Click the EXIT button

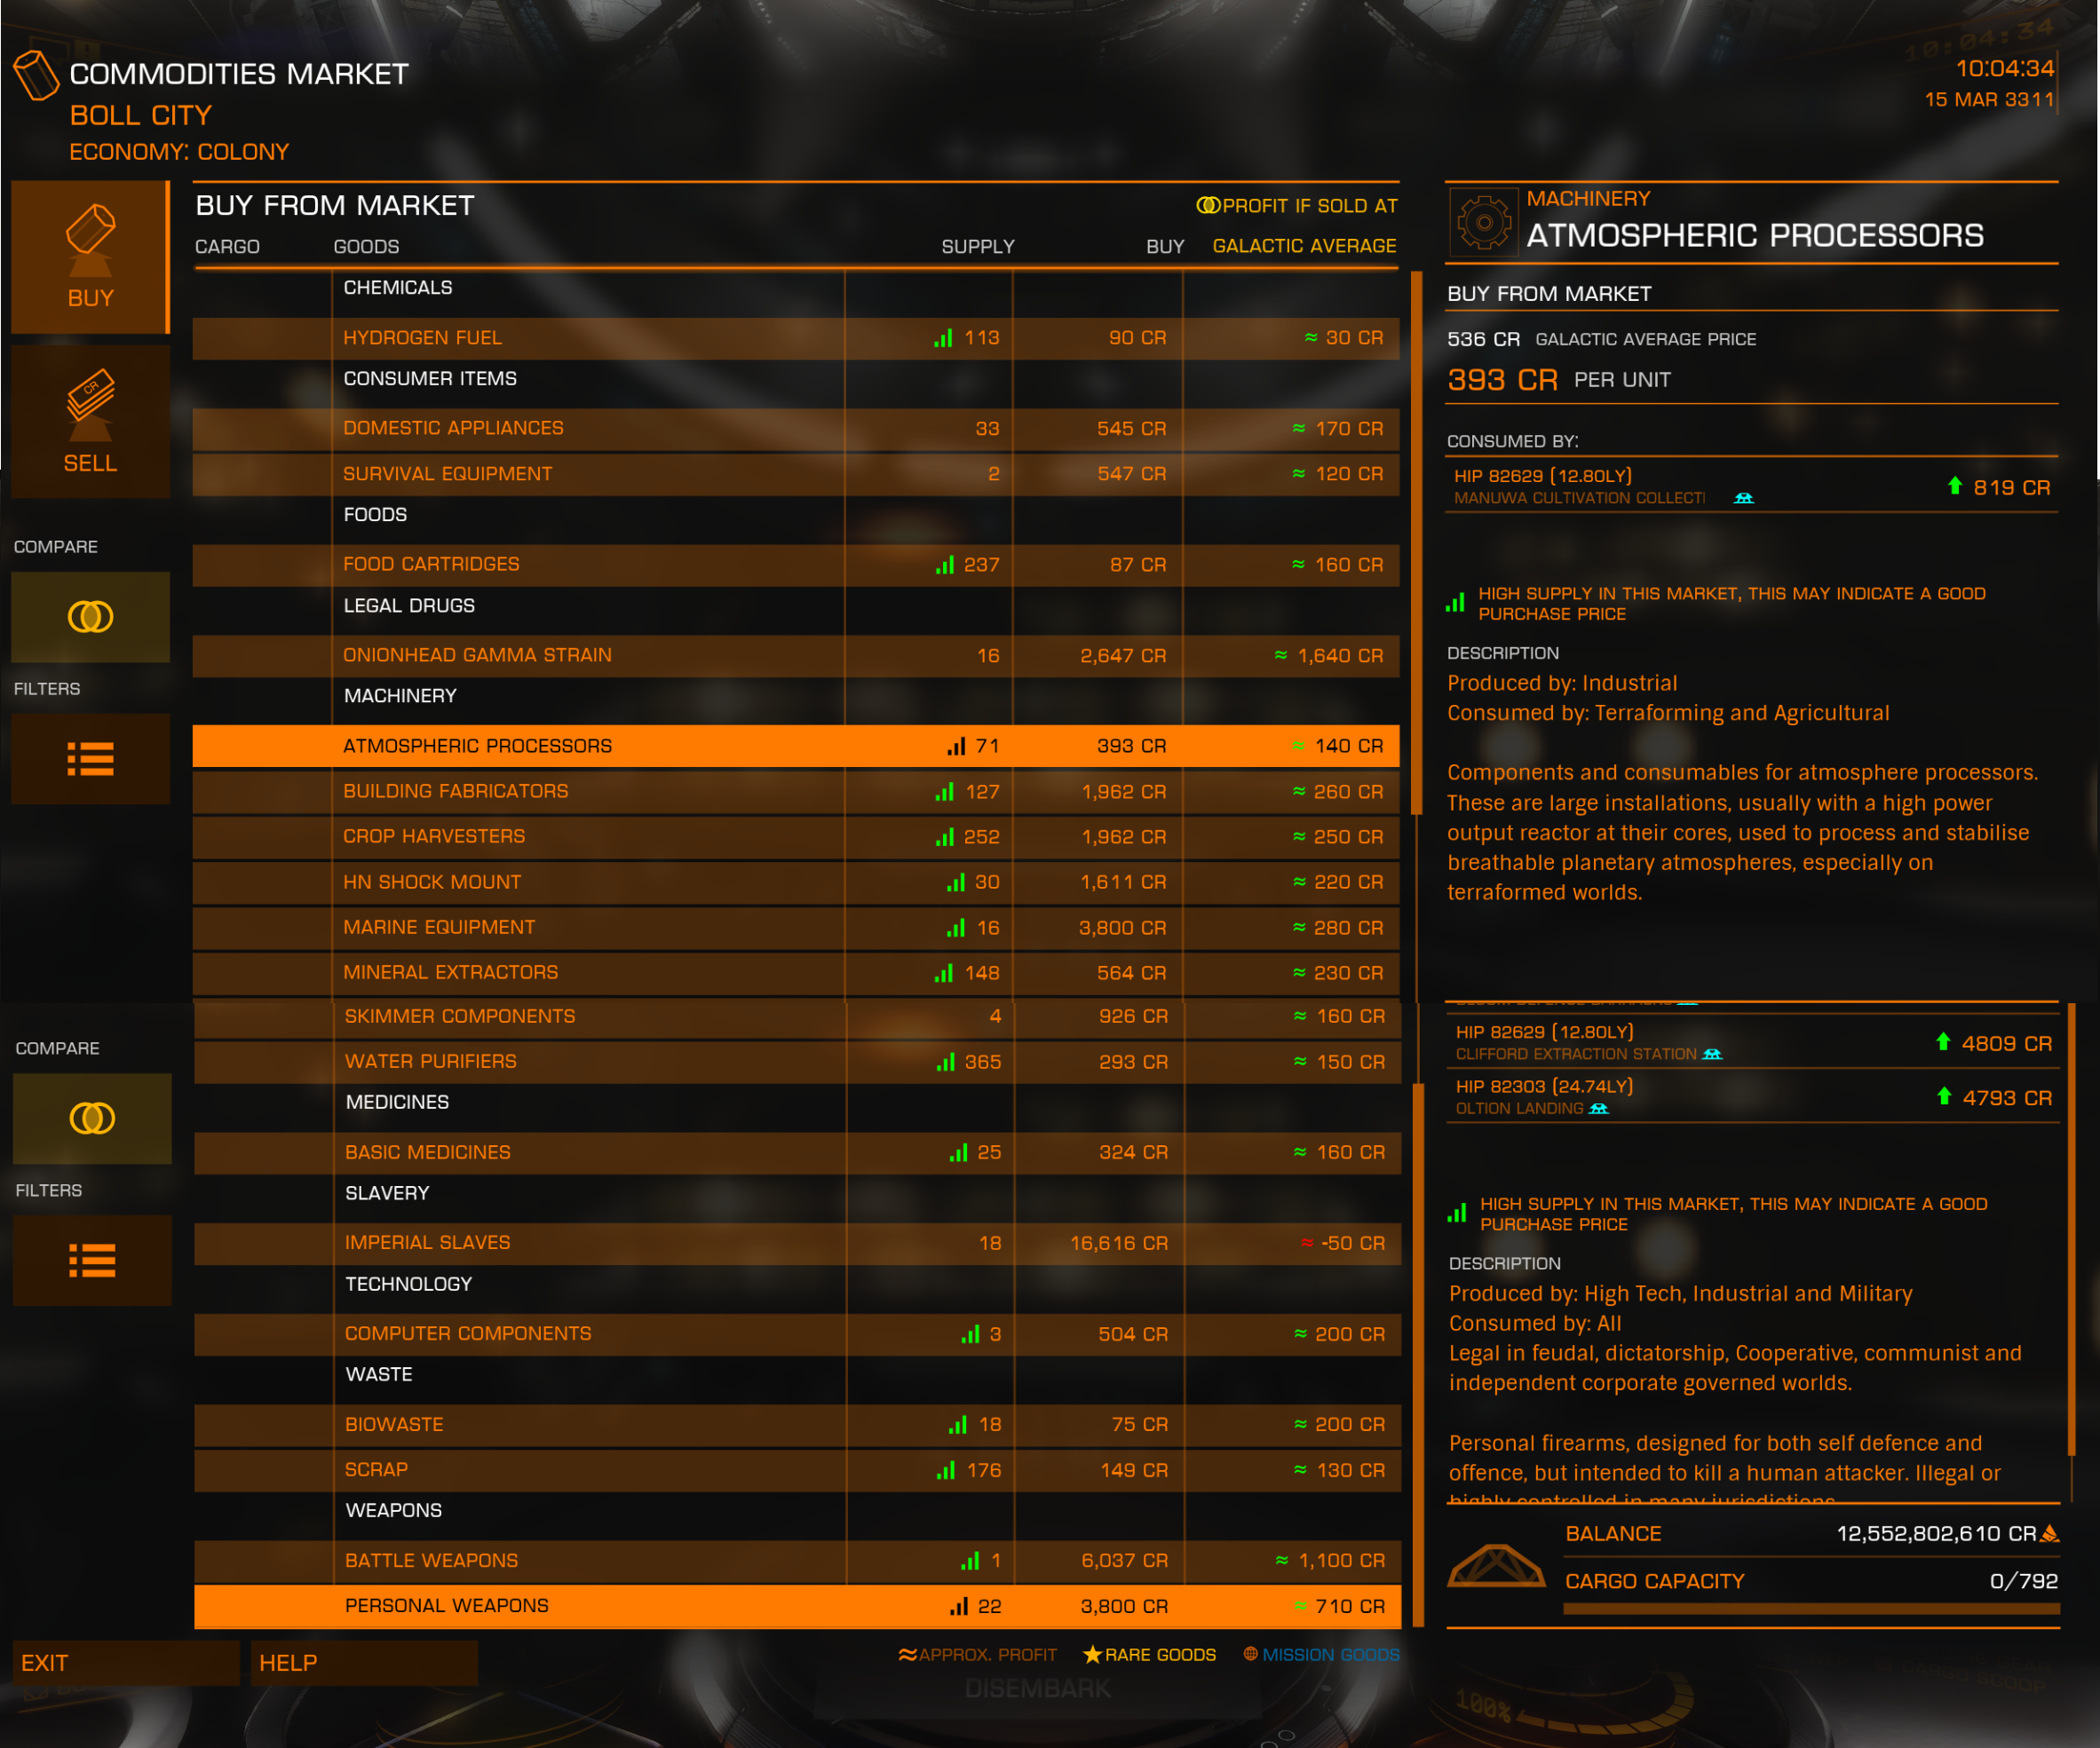126,1663
